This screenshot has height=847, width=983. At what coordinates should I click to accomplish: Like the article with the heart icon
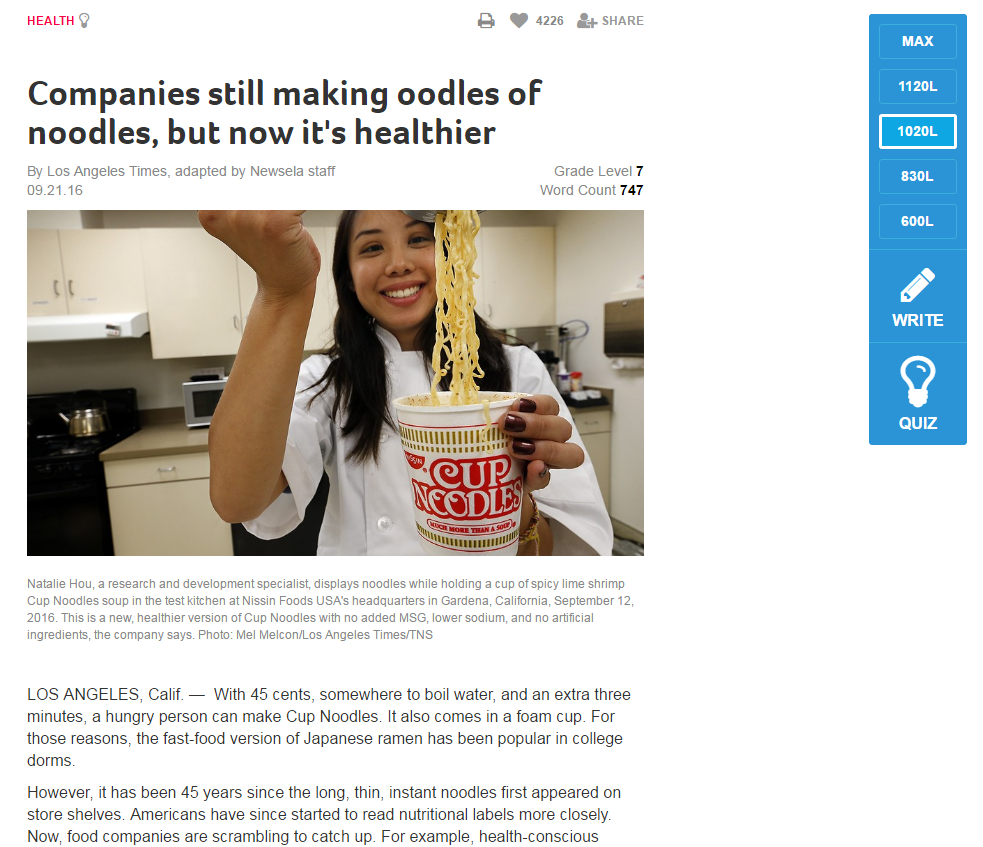518,21
